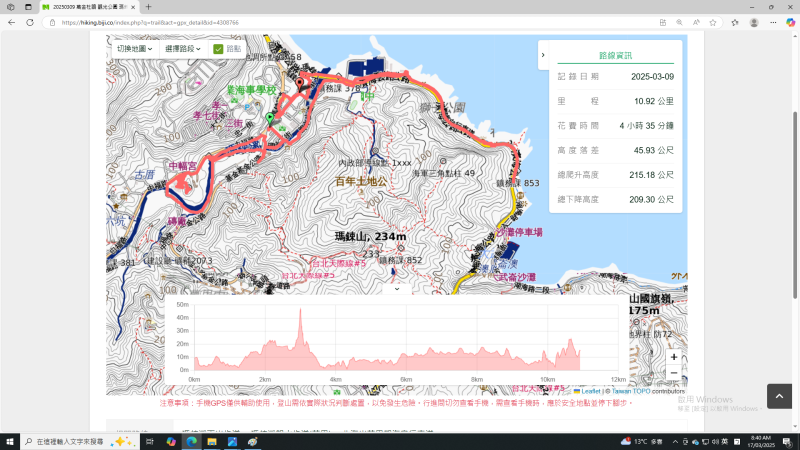Zoom out the map with minus button

click(674, 373)
